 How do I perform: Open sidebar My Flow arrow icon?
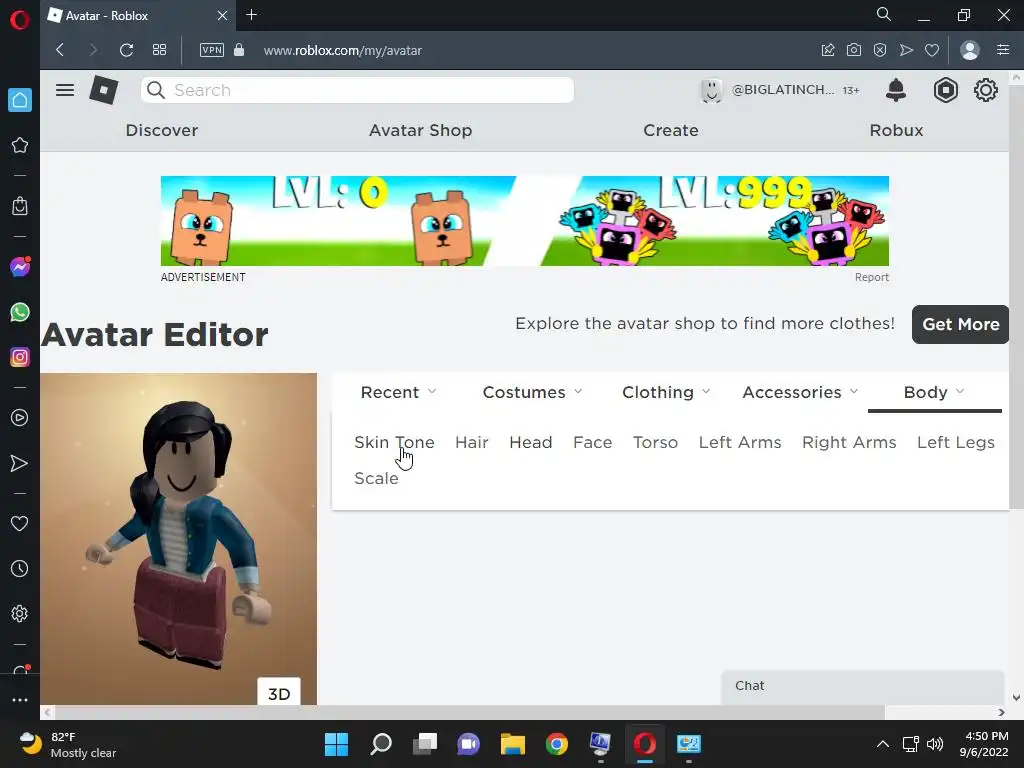(x=20, y=464)
